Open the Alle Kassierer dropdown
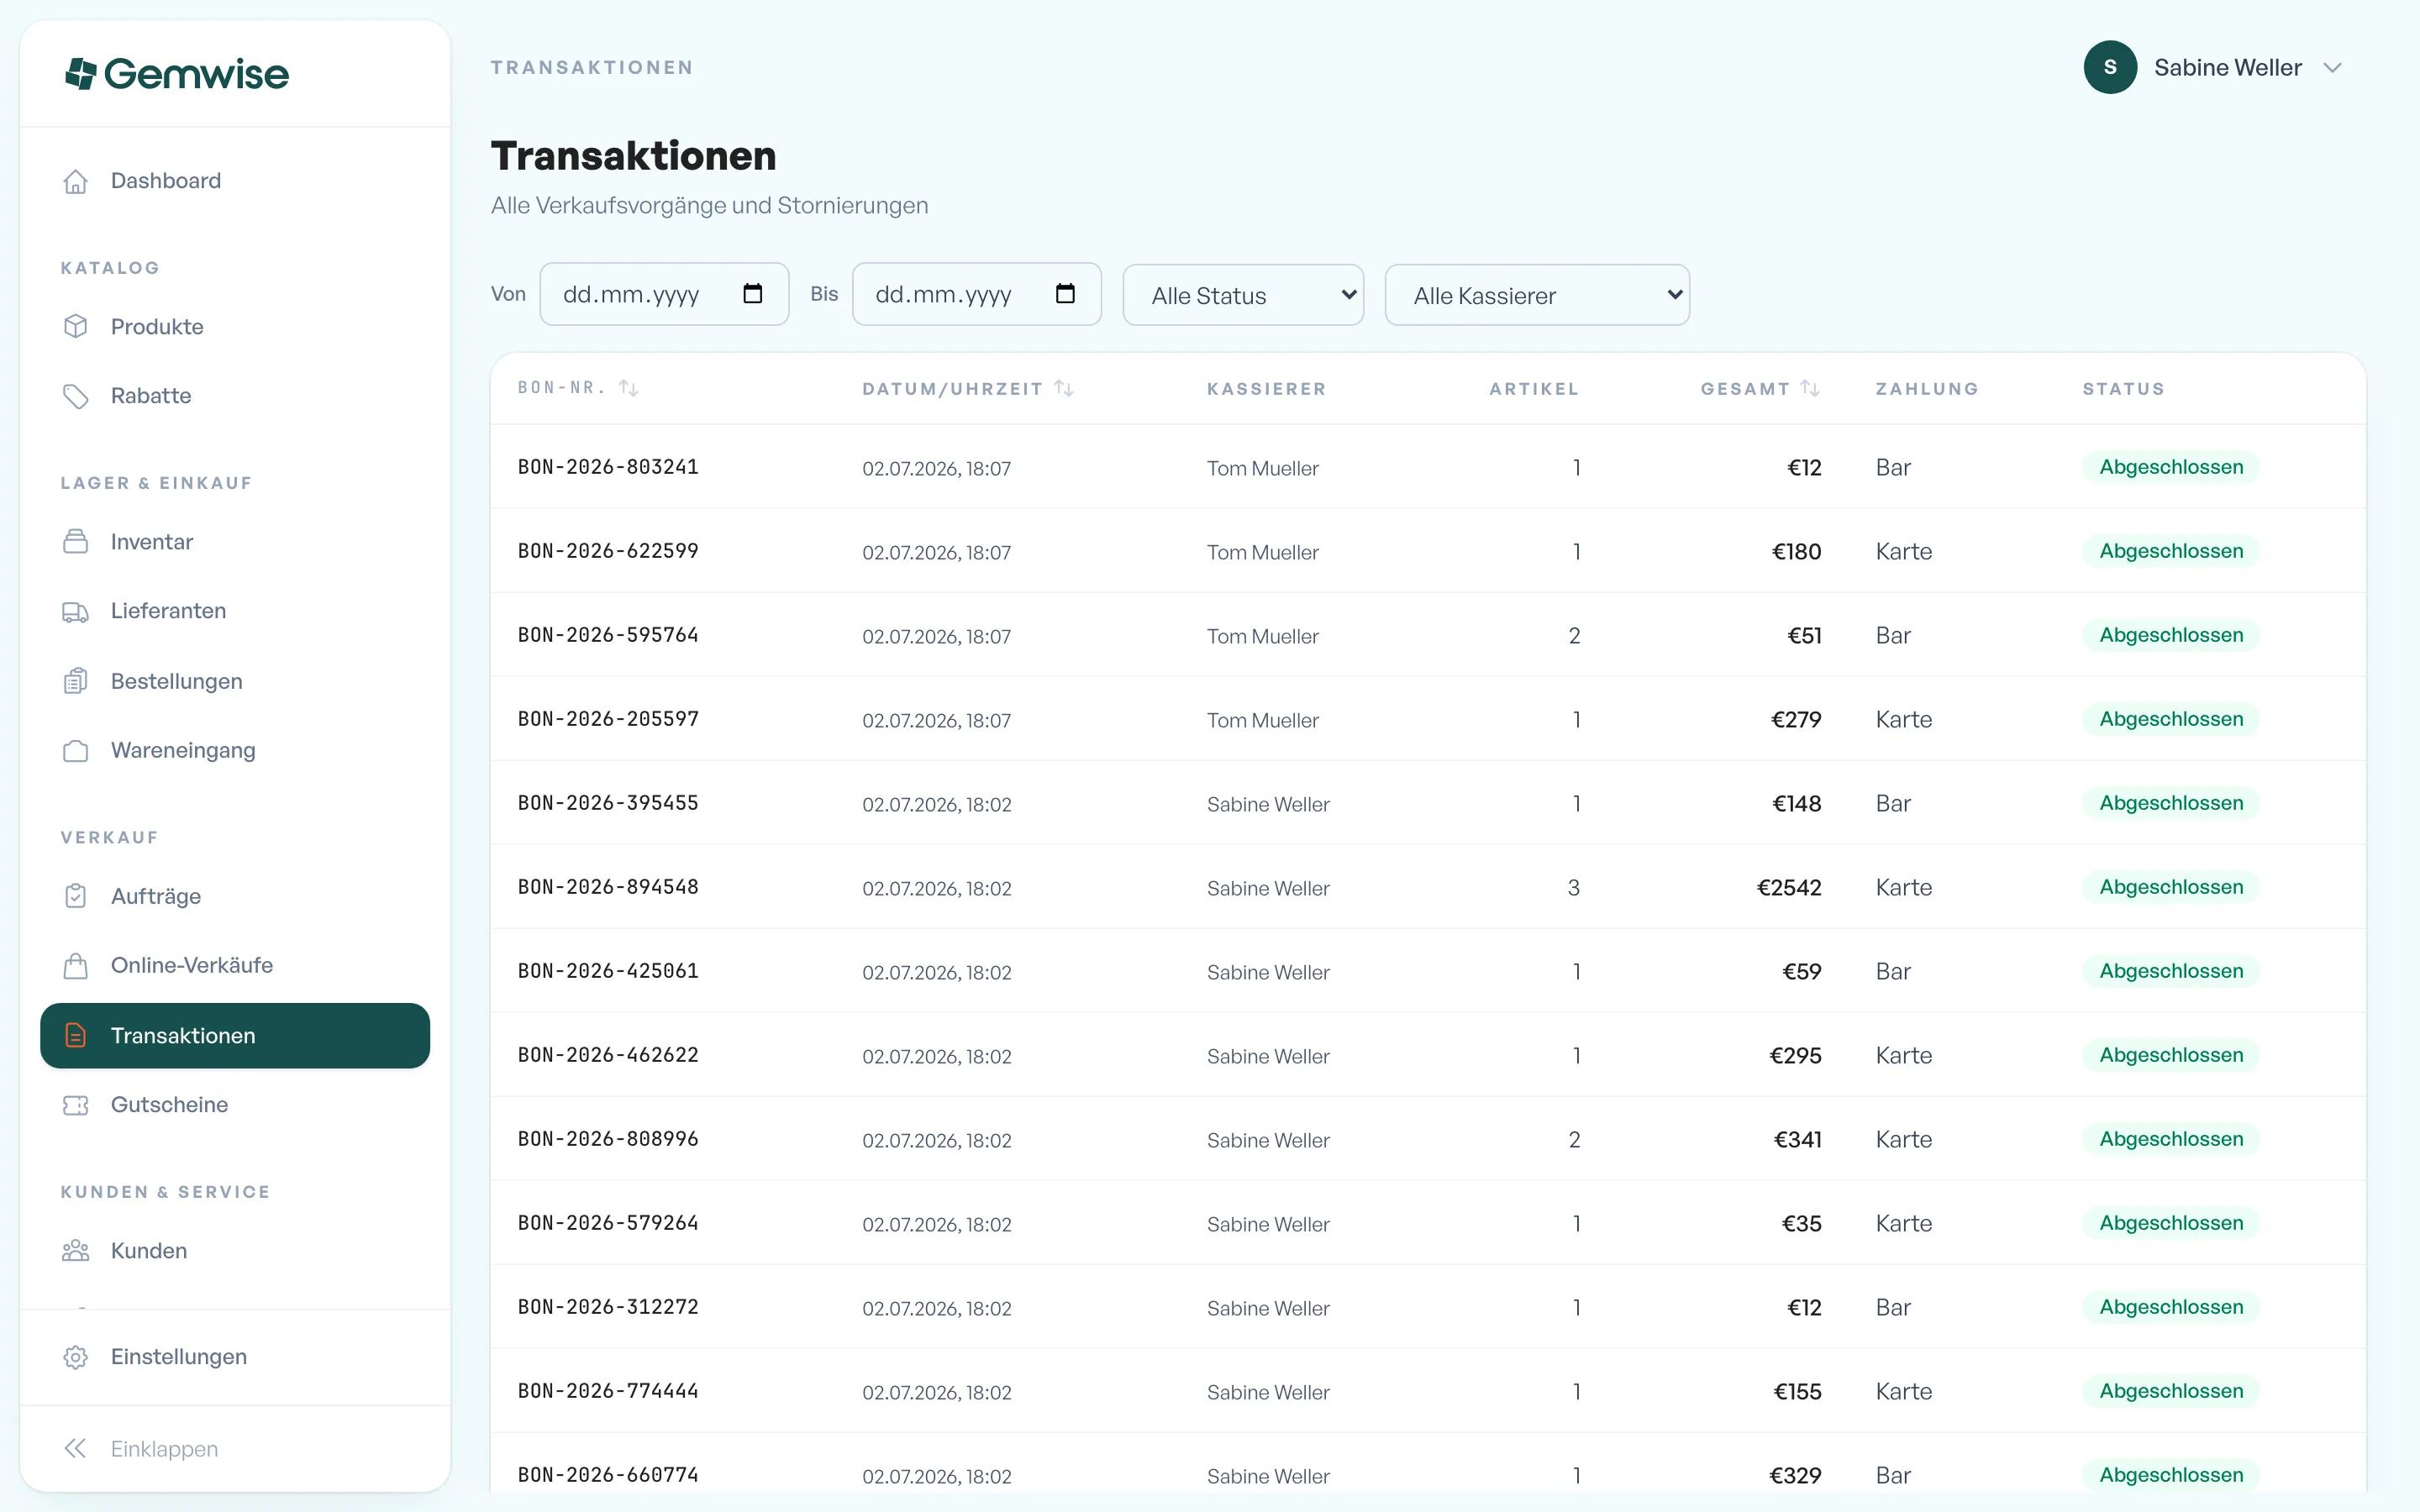The height and width of the screenshot is (1512, 2420). [1537, 295]
